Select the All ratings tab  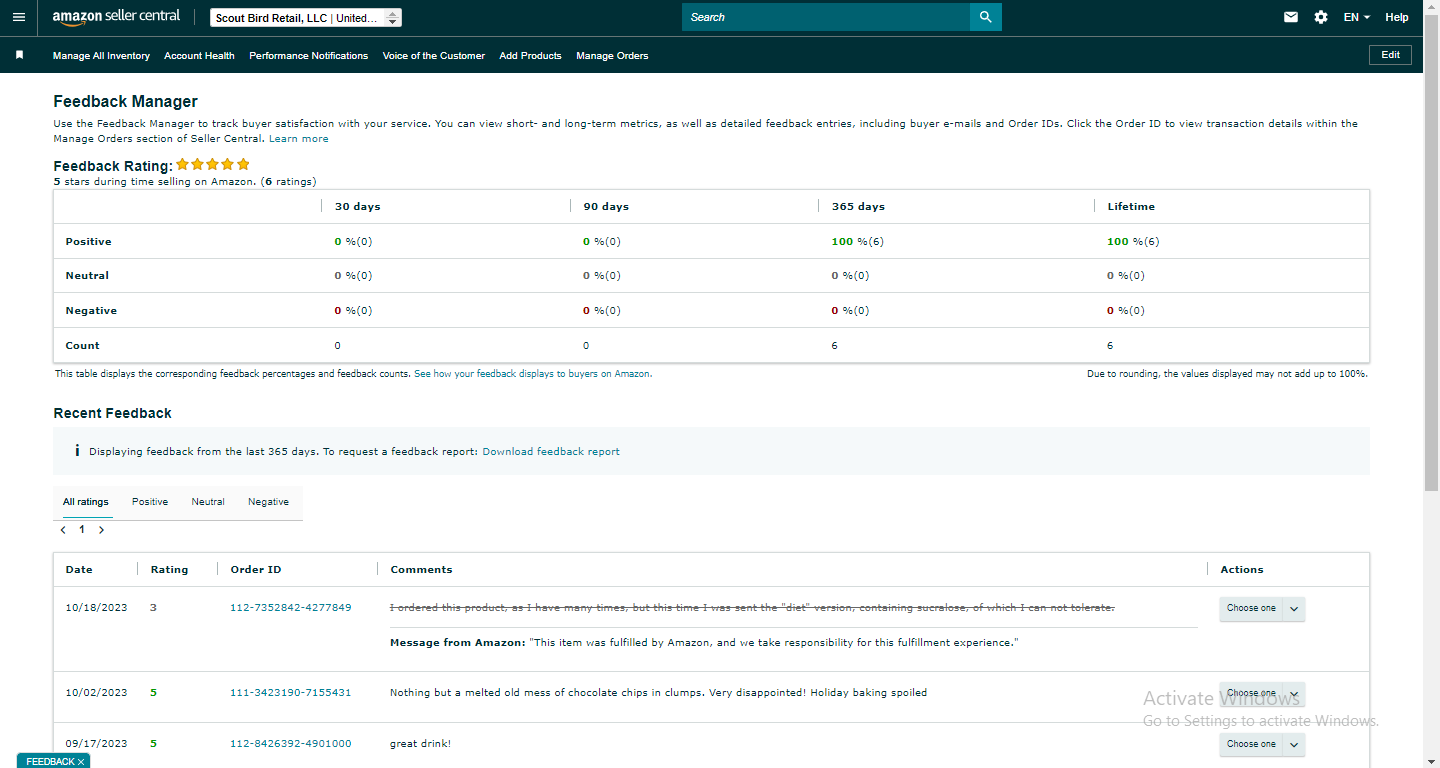[x=86, y=502]
